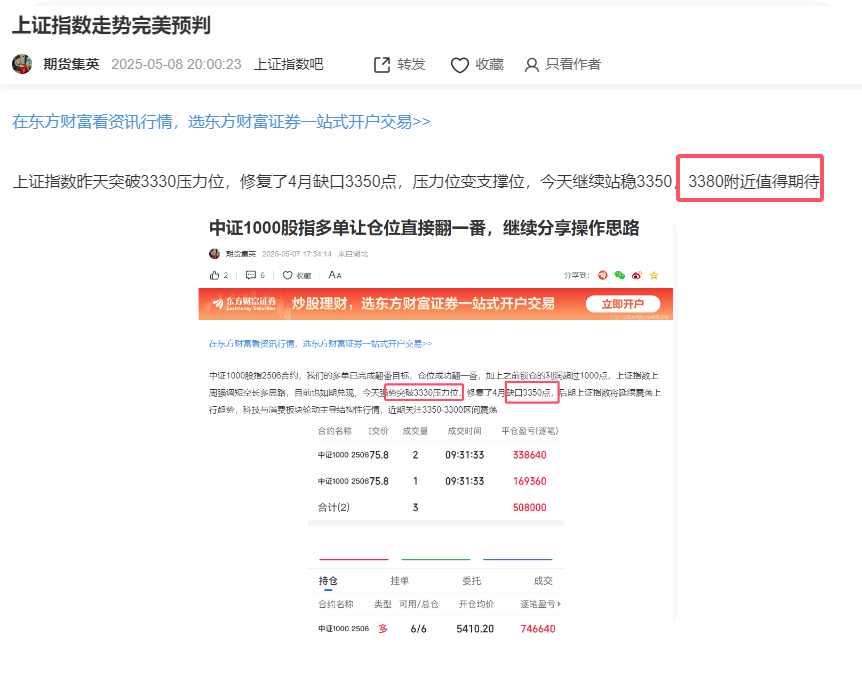Click the 平仓盈亏(逐笔) column header
Viewport: 862px width, 687px height.
click(x=529, y=431)
